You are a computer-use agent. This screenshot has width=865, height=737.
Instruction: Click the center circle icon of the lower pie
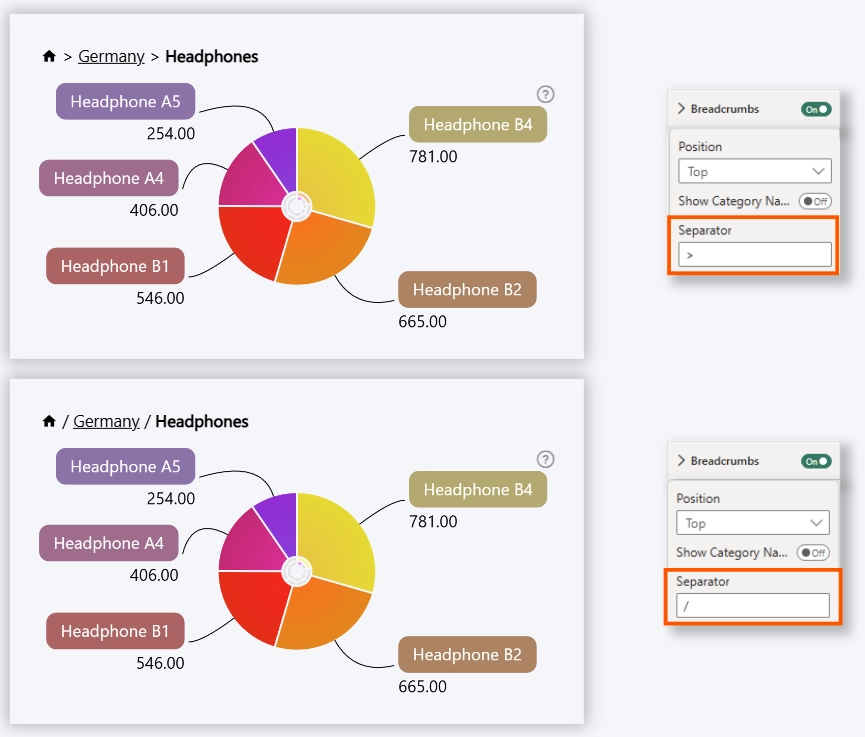tap(296, 571)
